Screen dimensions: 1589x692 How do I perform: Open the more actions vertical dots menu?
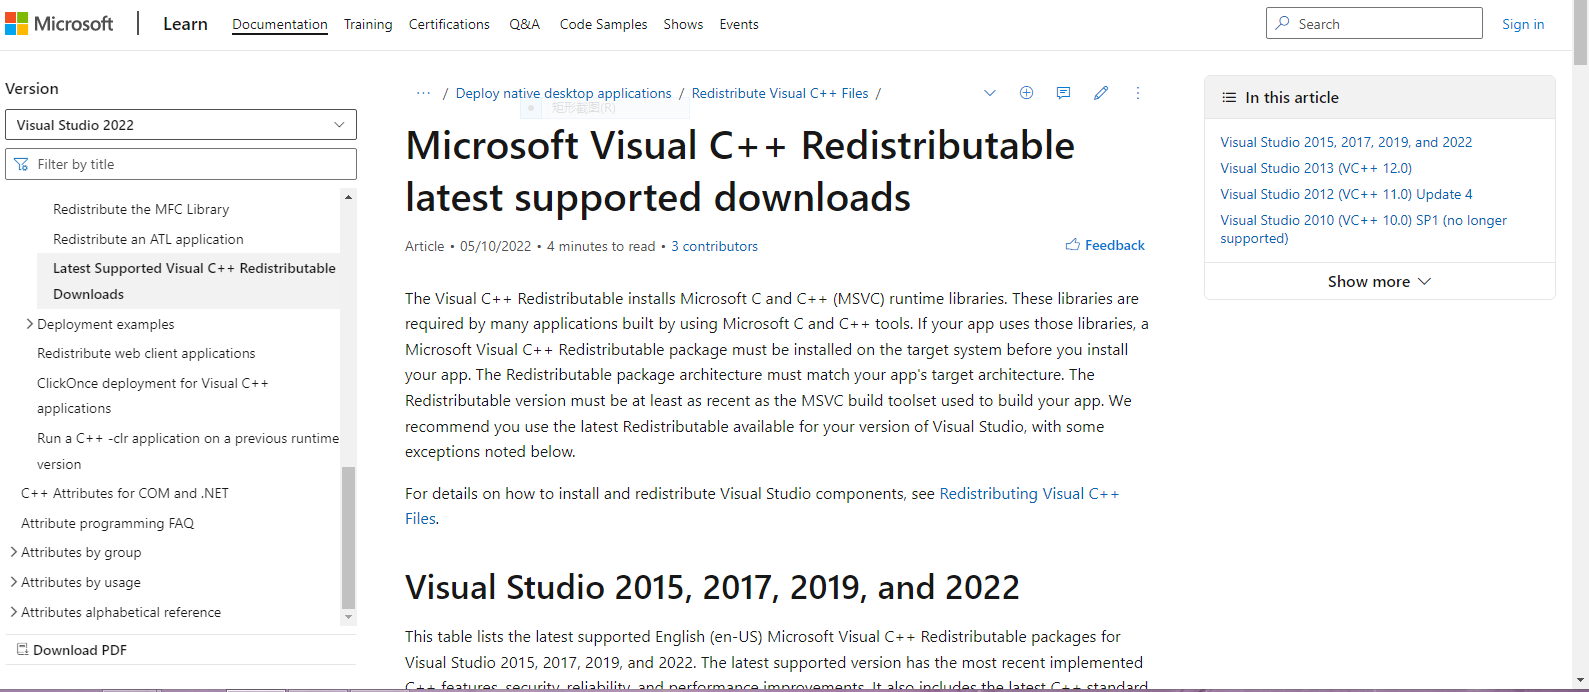[1137, 93]
